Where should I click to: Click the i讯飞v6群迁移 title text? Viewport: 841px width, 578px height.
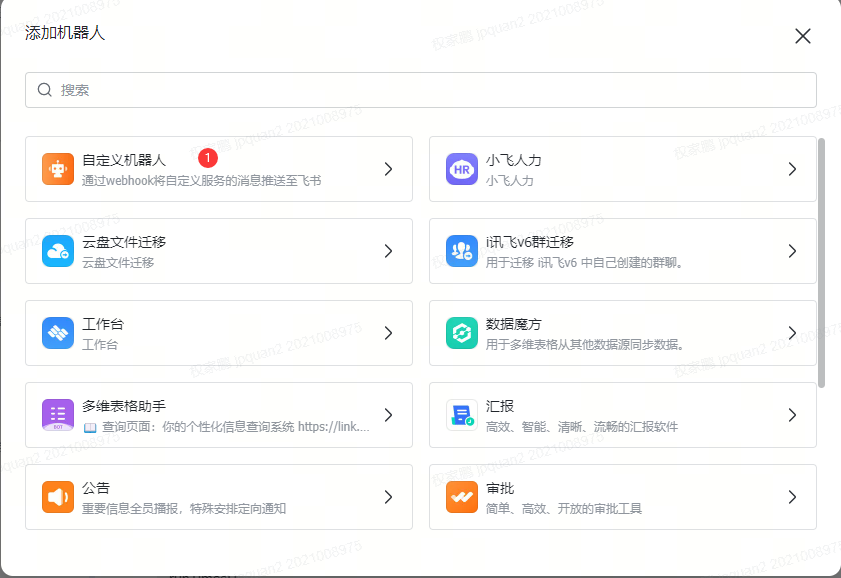(530, 242)
